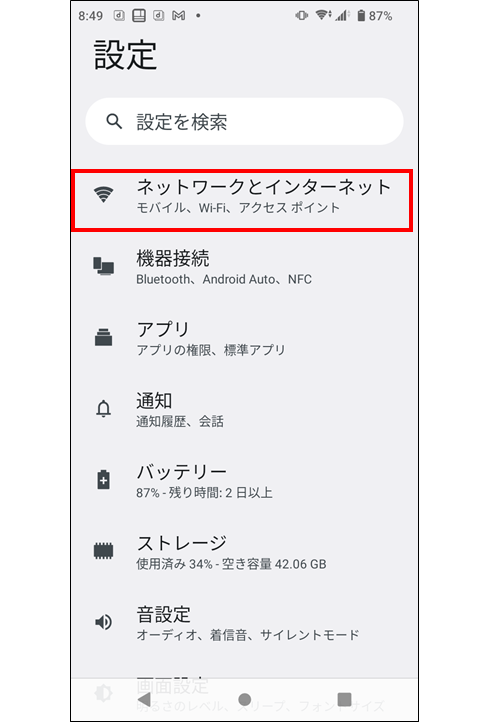This screenshot has height=722, width=496.
Task: Open アプリ settings entry
Action: coord(245,338)
